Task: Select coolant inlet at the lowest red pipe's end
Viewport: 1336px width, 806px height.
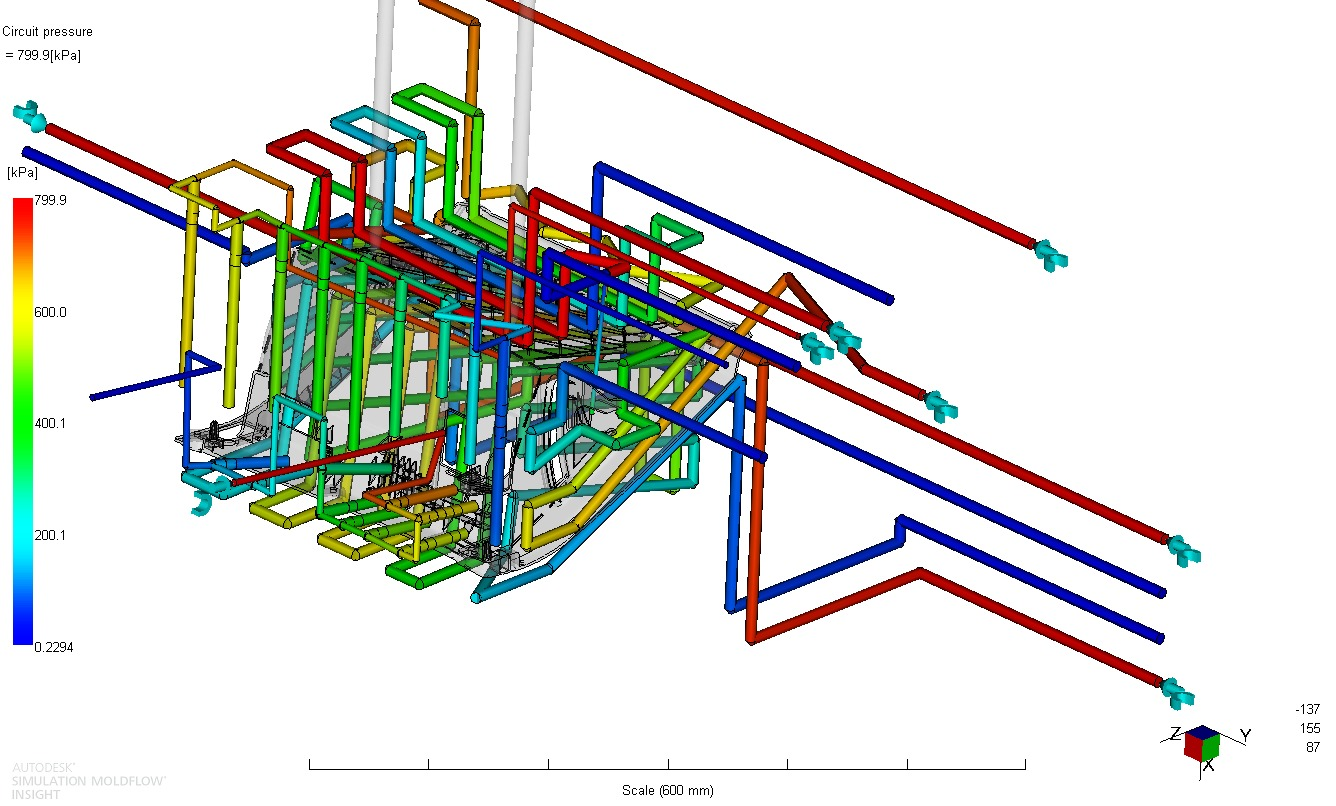Action: pyautogui.click(x=1177, y=692)
